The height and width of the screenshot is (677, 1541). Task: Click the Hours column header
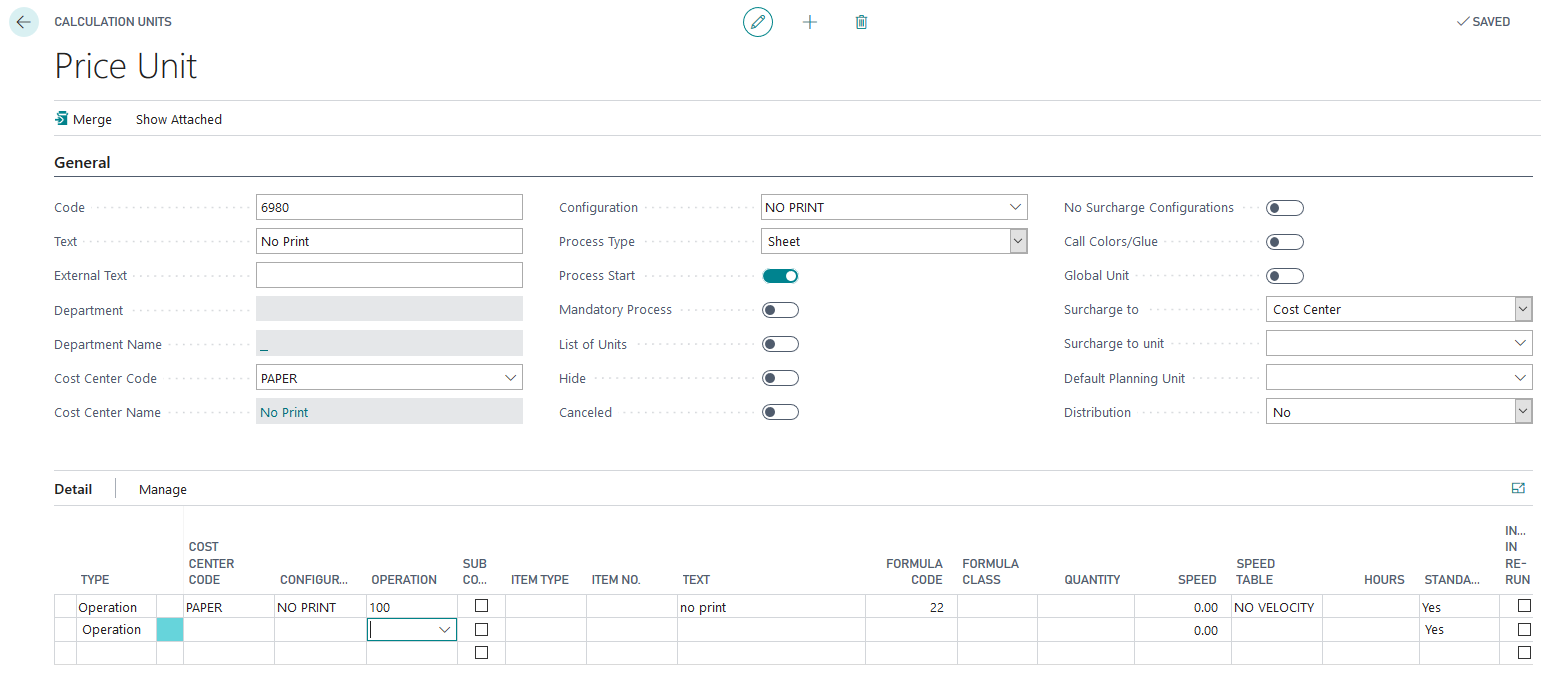[x=1384, y=580]
